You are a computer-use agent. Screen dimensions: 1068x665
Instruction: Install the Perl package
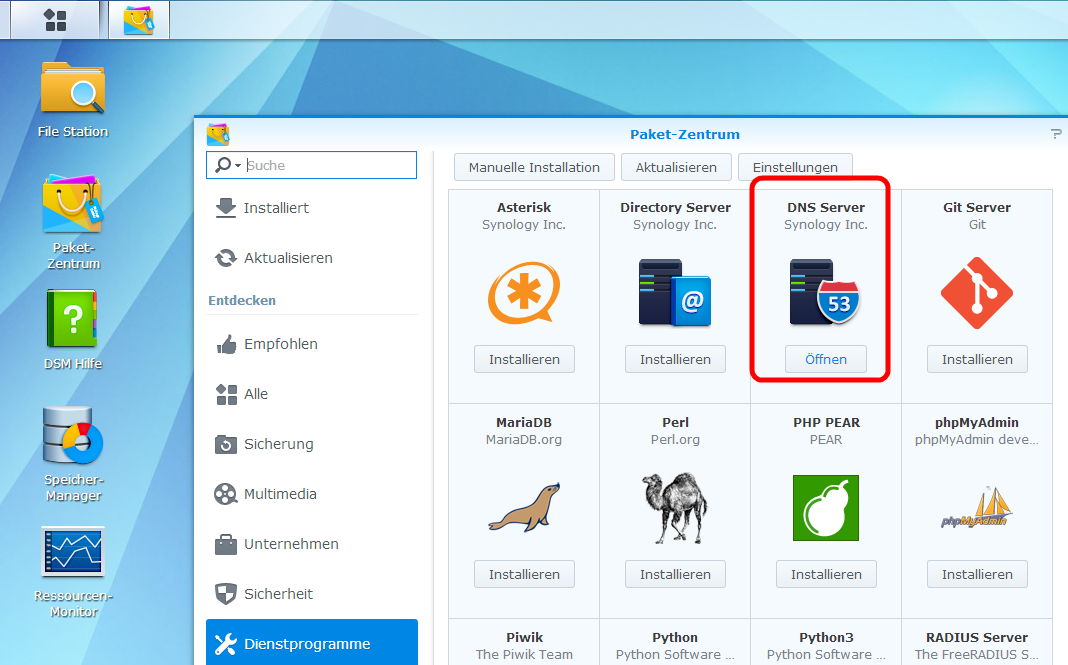pos(675,574)
